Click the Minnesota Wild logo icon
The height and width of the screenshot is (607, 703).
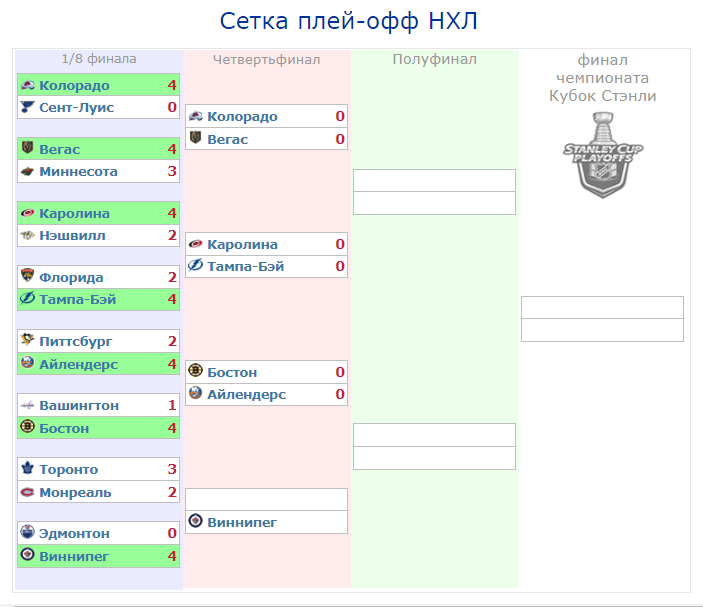click(28, 172)
